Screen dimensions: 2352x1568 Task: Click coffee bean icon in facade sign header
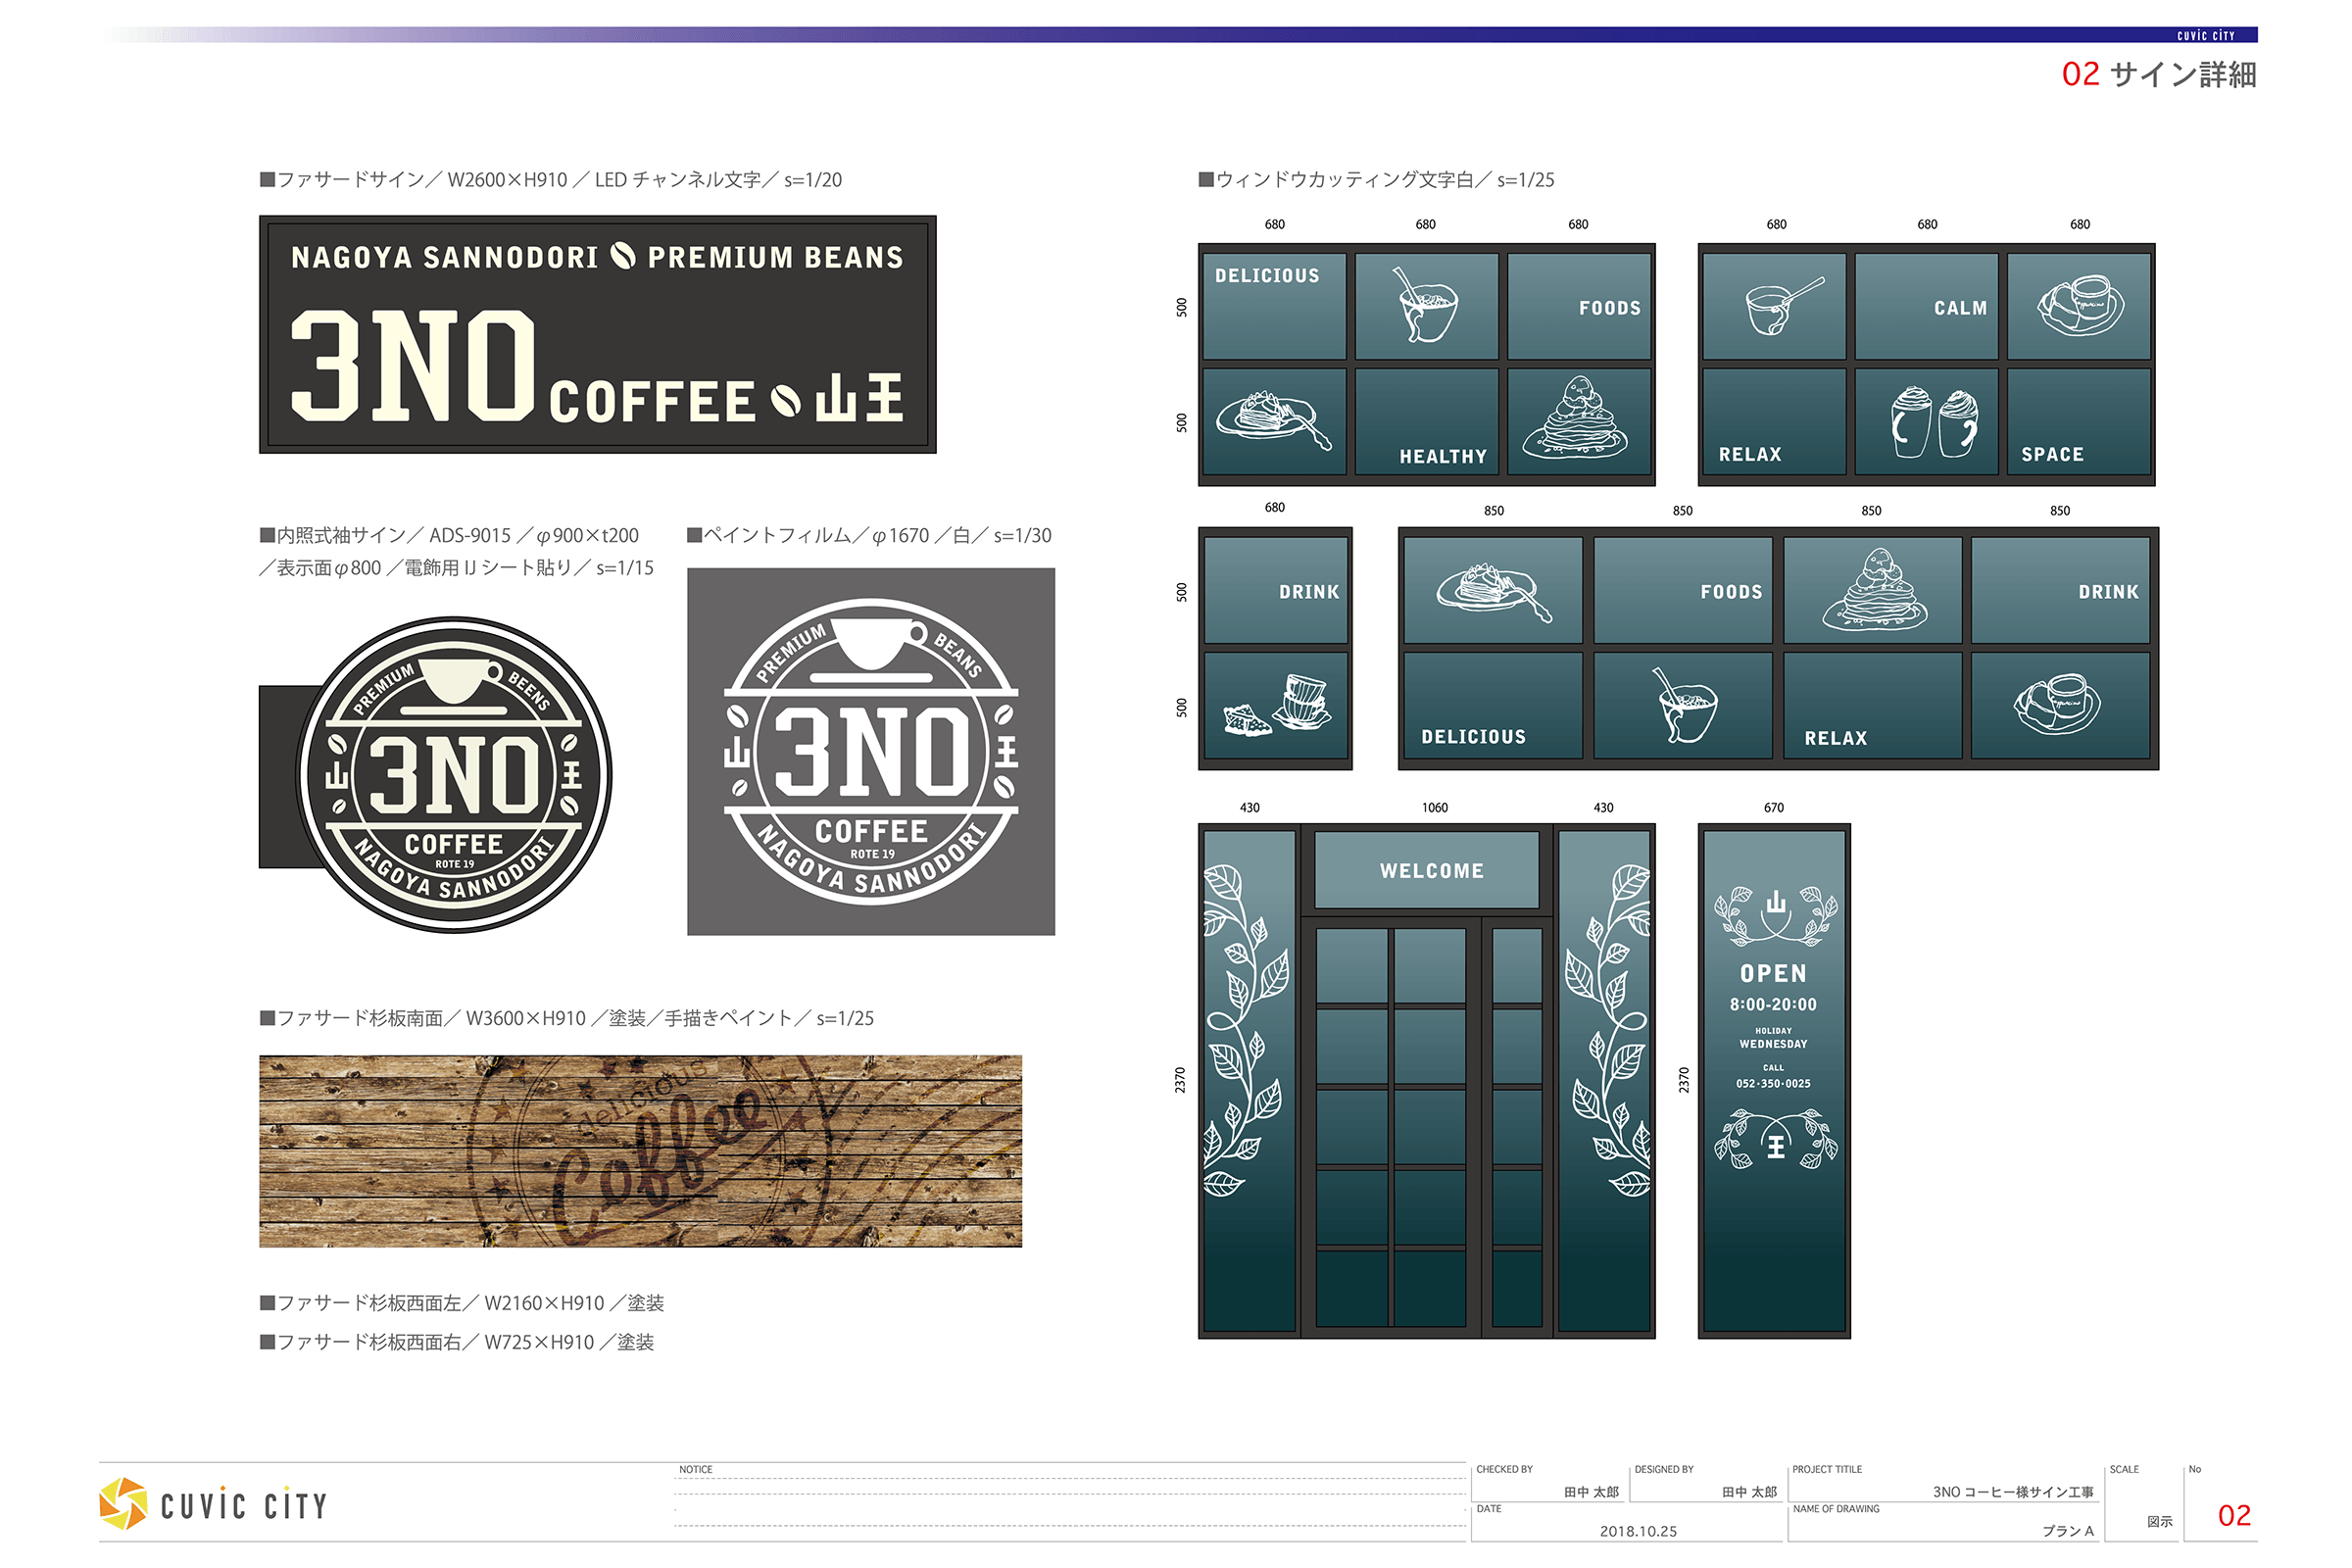coord(623,256)
